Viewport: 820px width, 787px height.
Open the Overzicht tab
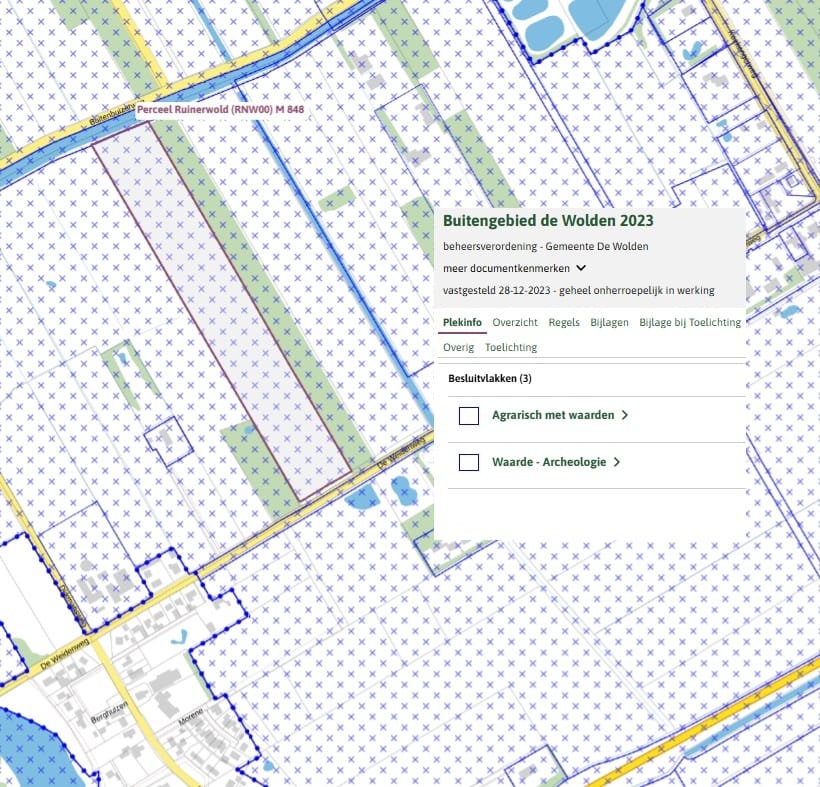tap(515, 323)
